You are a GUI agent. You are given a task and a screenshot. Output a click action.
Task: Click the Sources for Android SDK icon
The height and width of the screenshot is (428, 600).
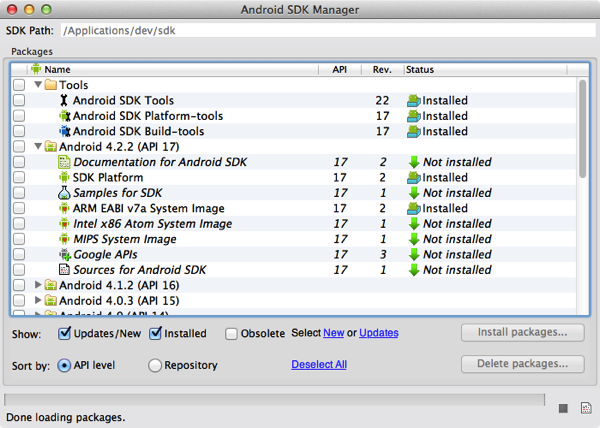click(x=64, y=270)
